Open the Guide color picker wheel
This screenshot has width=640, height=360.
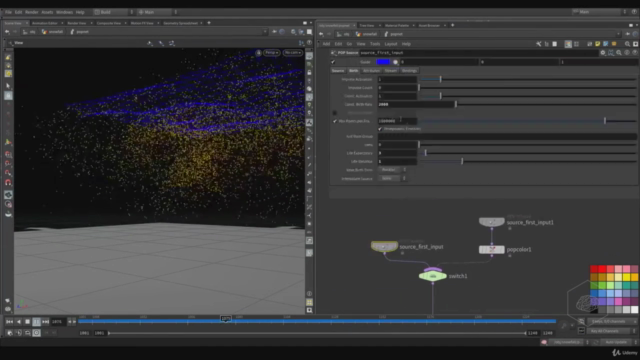395,62
